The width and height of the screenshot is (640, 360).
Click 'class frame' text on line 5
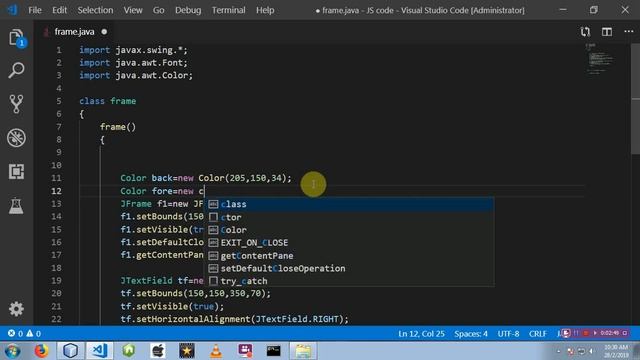pos(107,101)
